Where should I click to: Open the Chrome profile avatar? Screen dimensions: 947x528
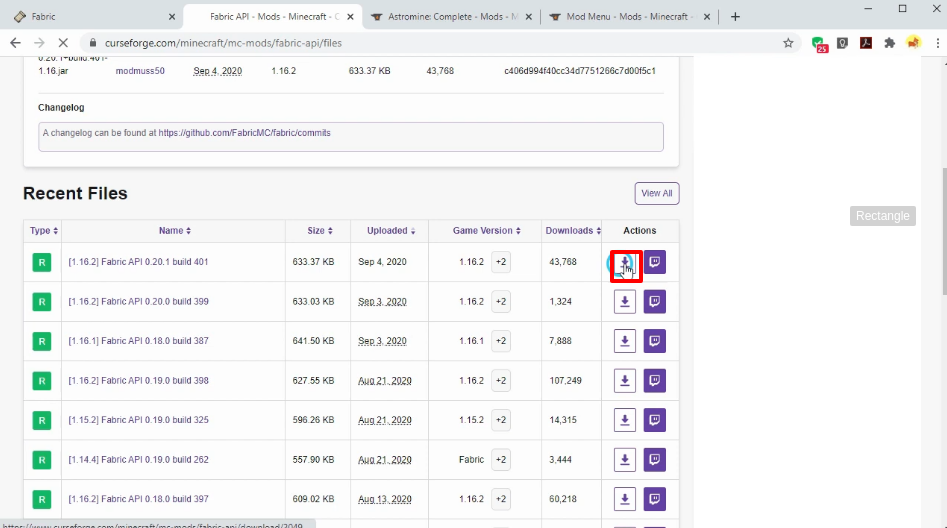[913, 43]
